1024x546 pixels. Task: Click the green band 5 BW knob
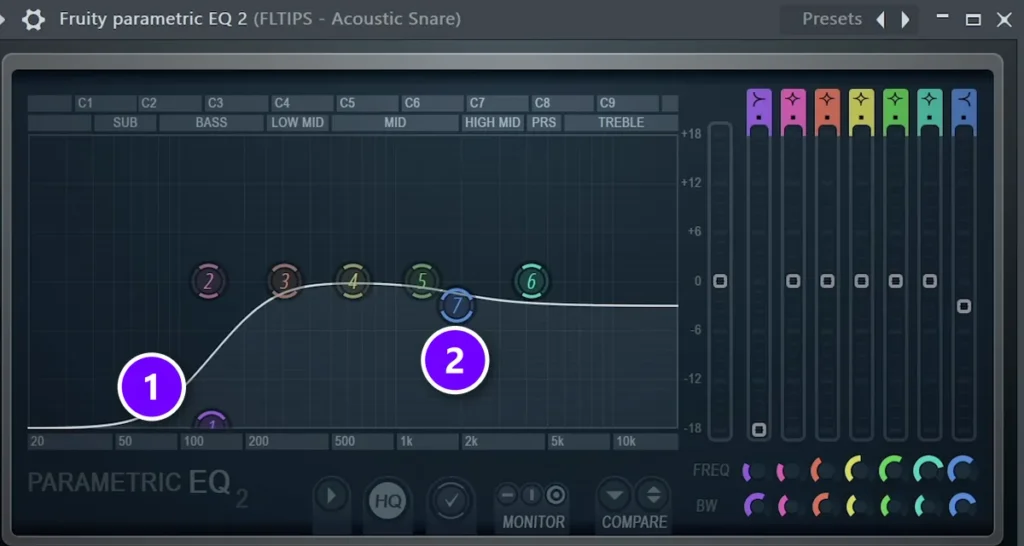click(x=893, y=506)
